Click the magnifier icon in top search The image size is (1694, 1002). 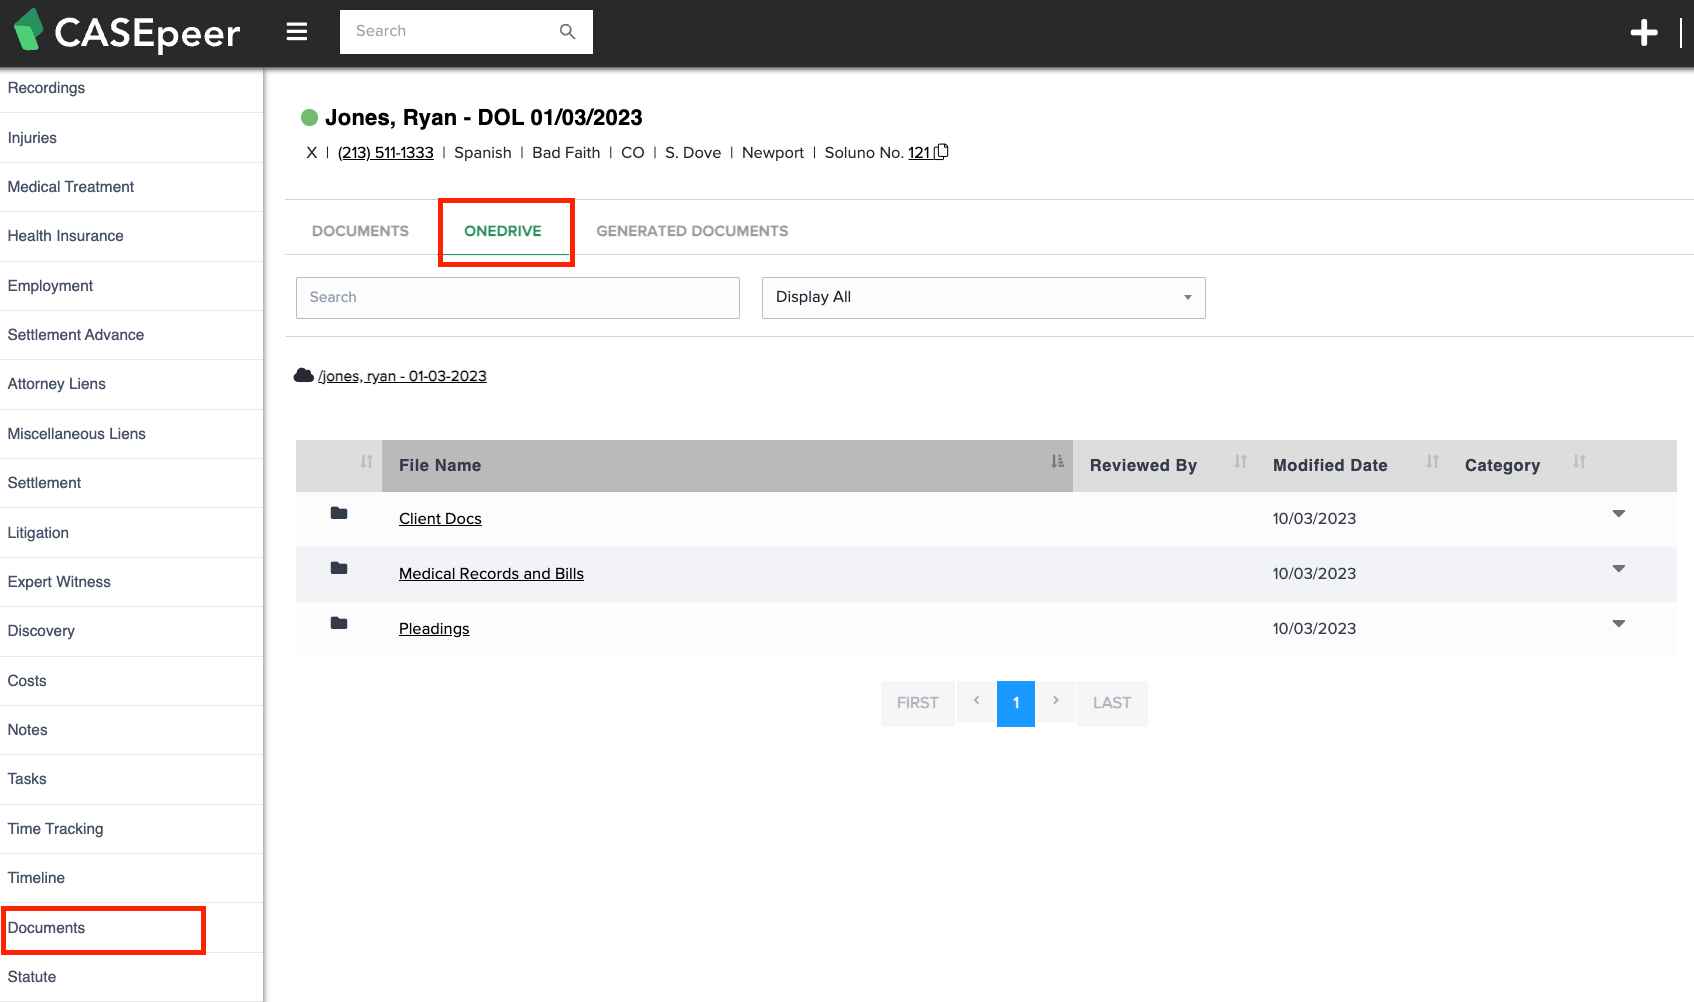(x=567, y=32)
